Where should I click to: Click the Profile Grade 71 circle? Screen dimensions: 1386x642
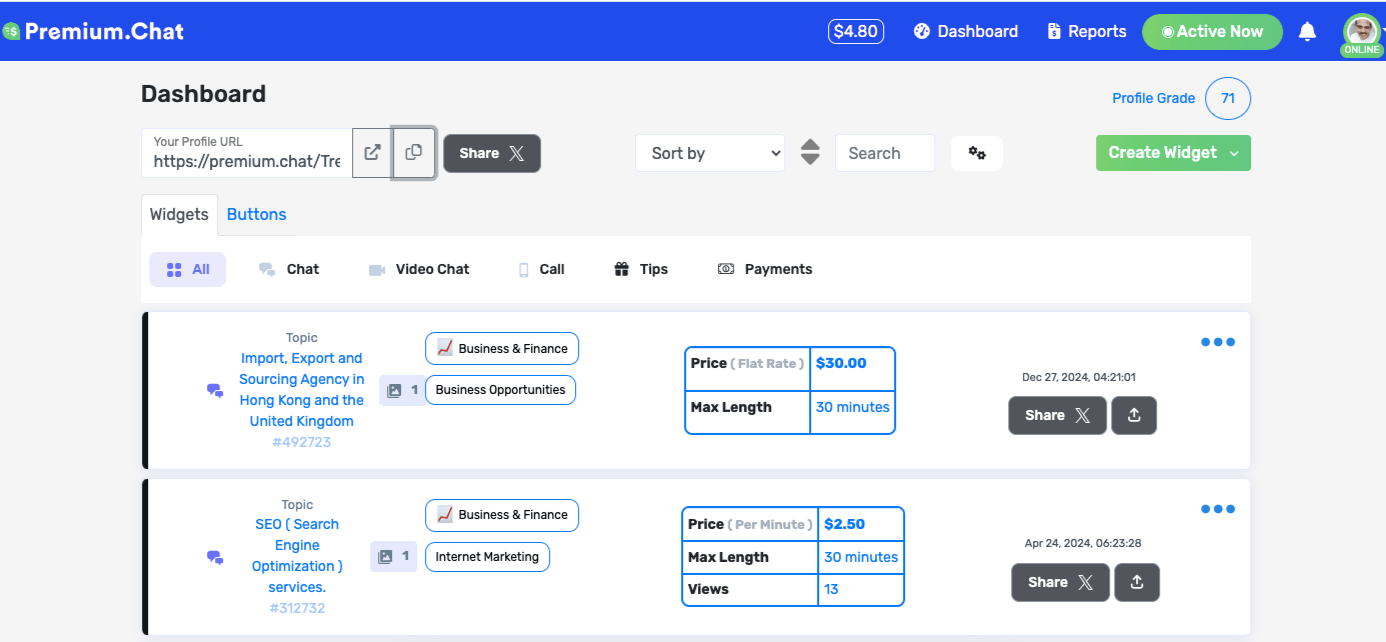tap(1228, 98)
